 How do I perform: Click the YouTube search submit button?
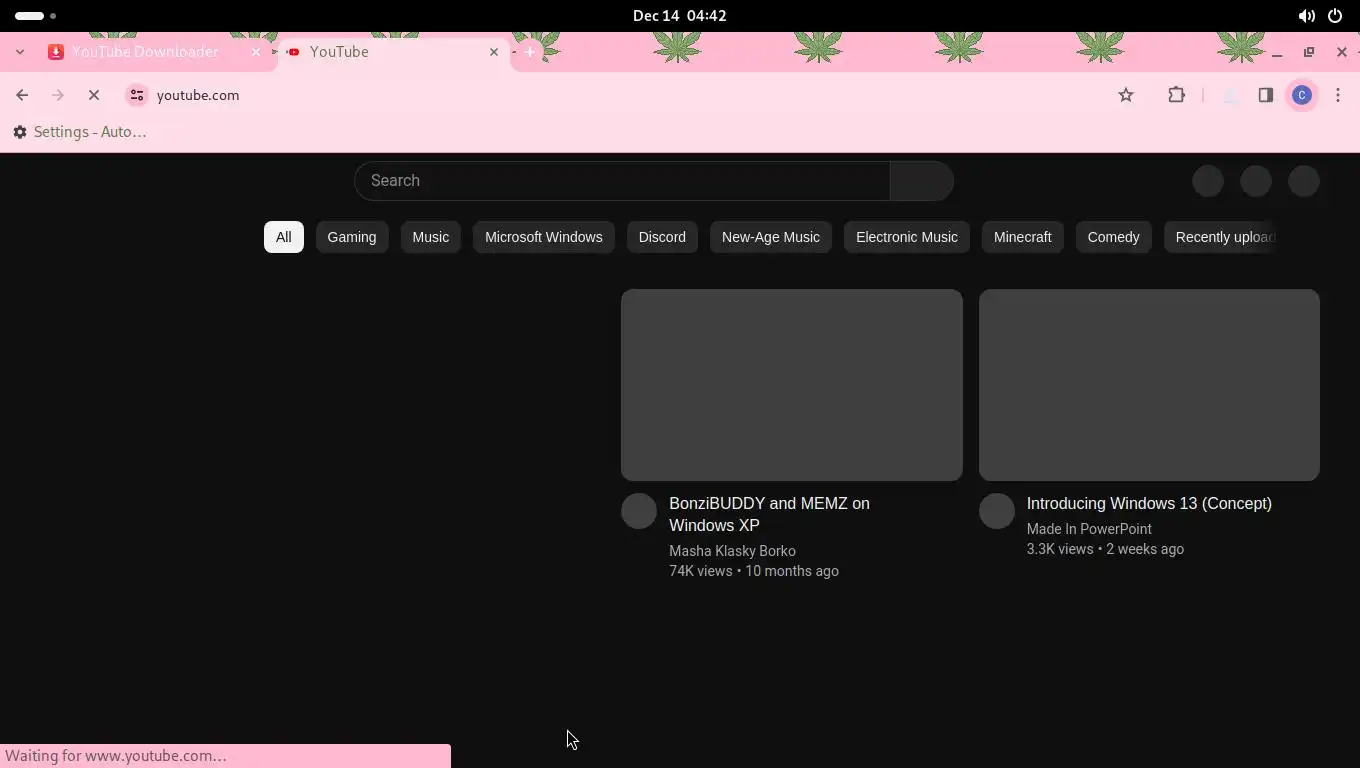pos(921,181)
